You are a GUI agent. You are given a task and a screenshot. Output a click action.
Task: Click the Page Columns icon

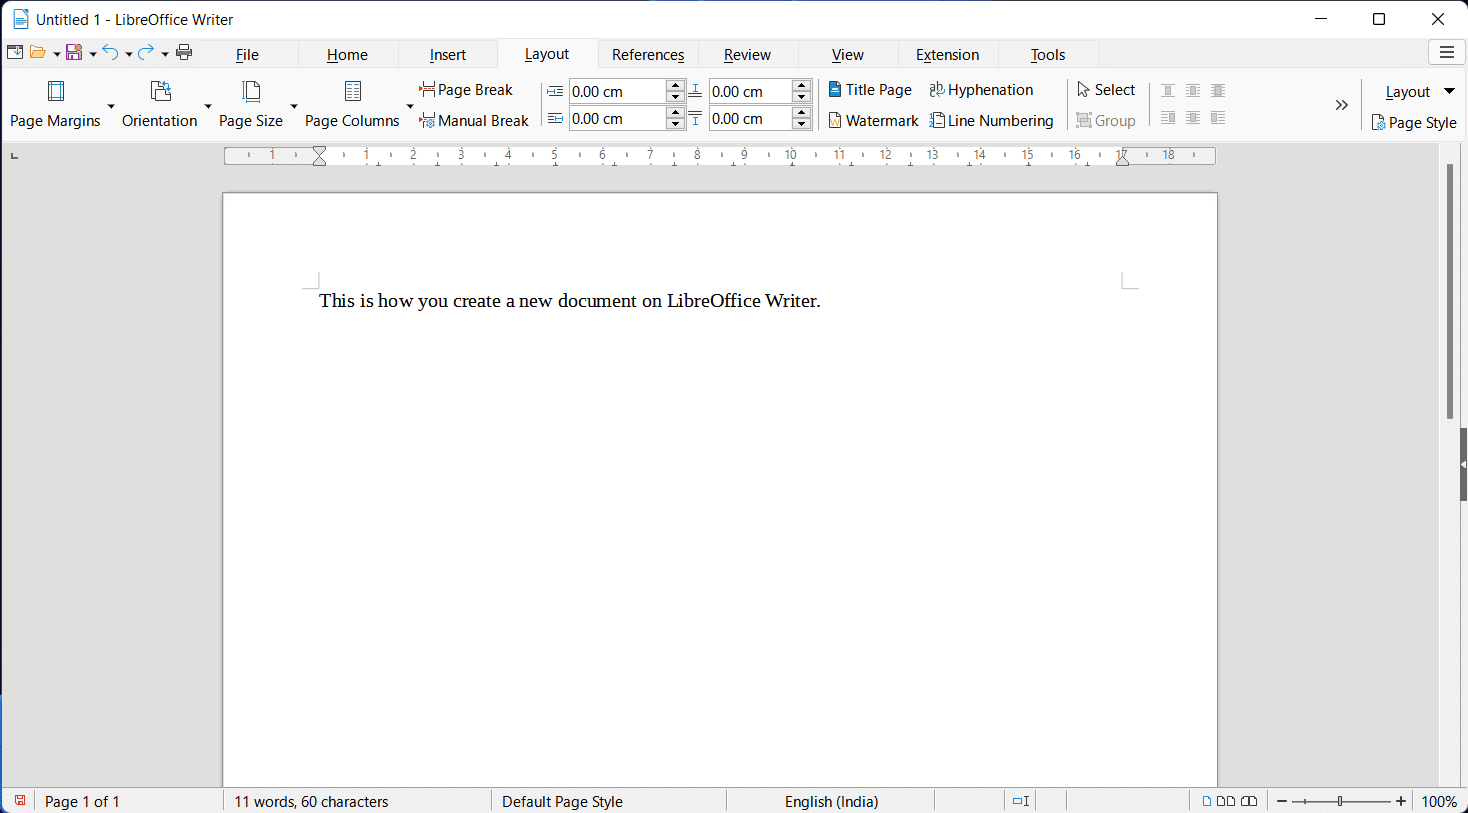pos(352,92)
